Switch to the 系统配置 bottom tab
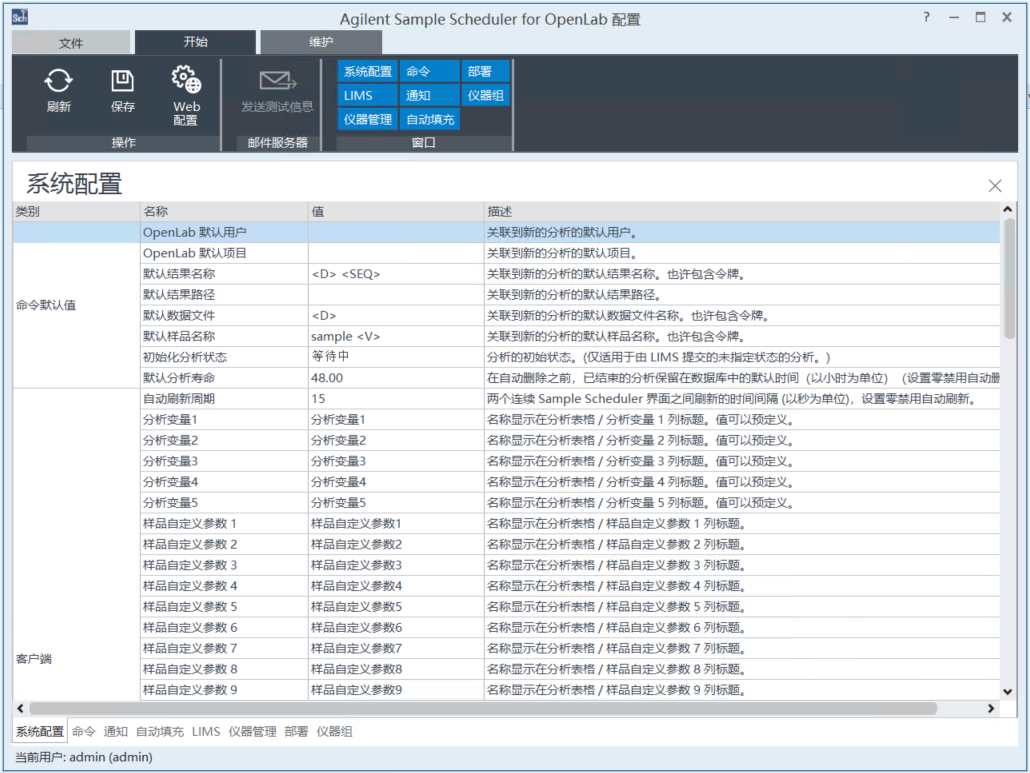The image size is (1030, 773). click(39, 732)
